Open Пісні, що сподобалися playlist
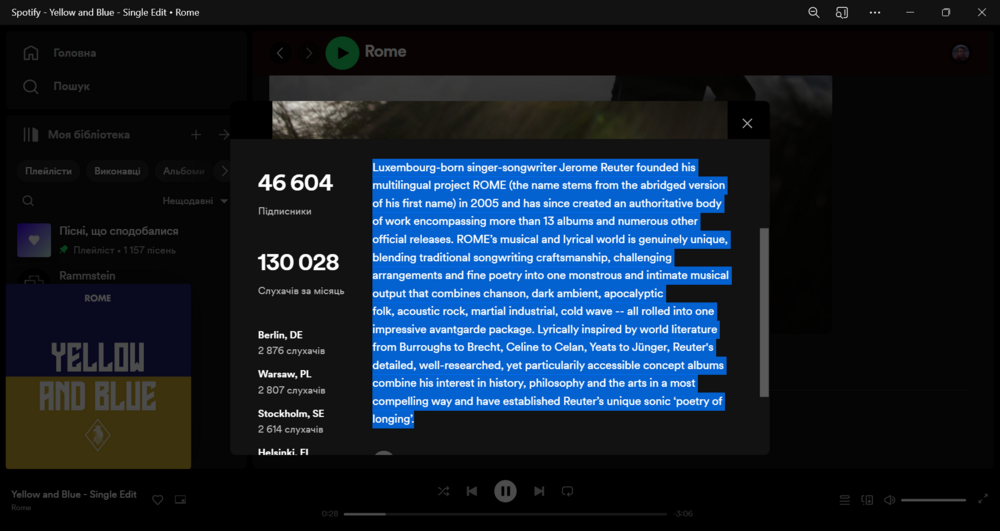Screen dimensions: 1000x531 (126, 240)
